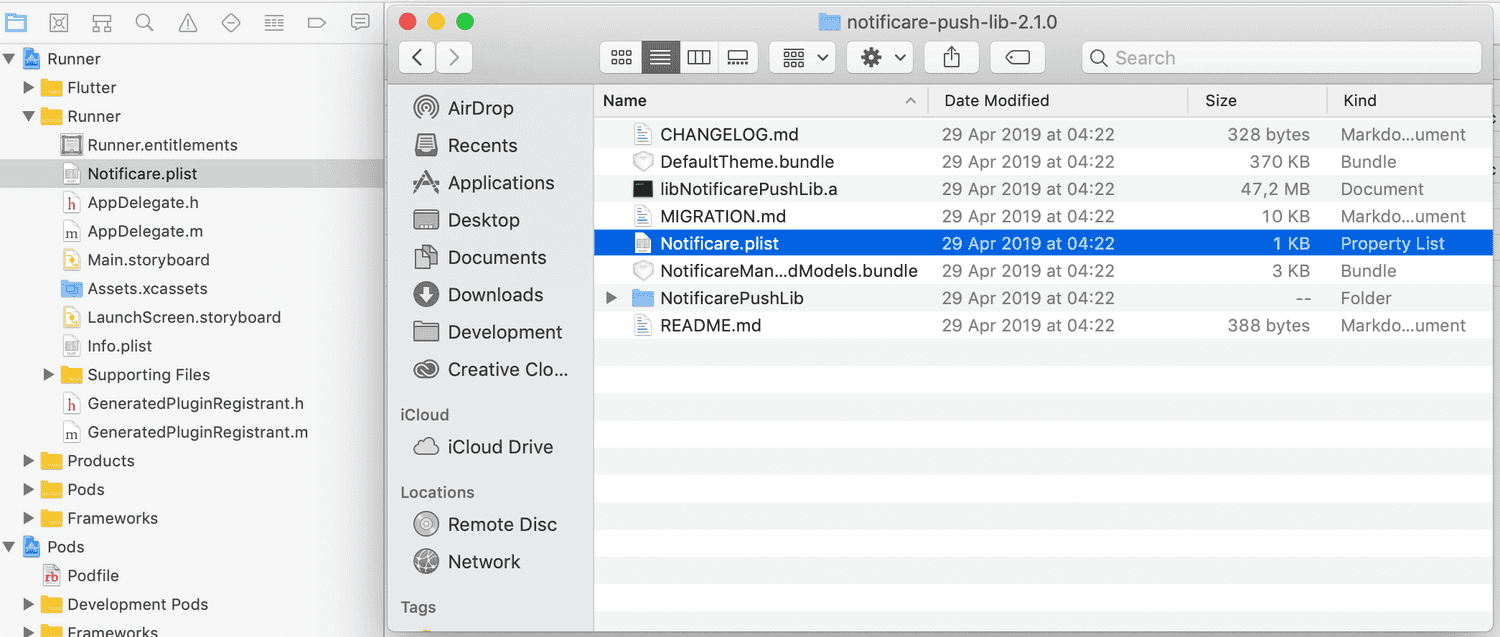This screenshot has height=637, width=1500.
Task: Open the Symbol navigator hierarchy icon
Action: click(x=101, y=22)
